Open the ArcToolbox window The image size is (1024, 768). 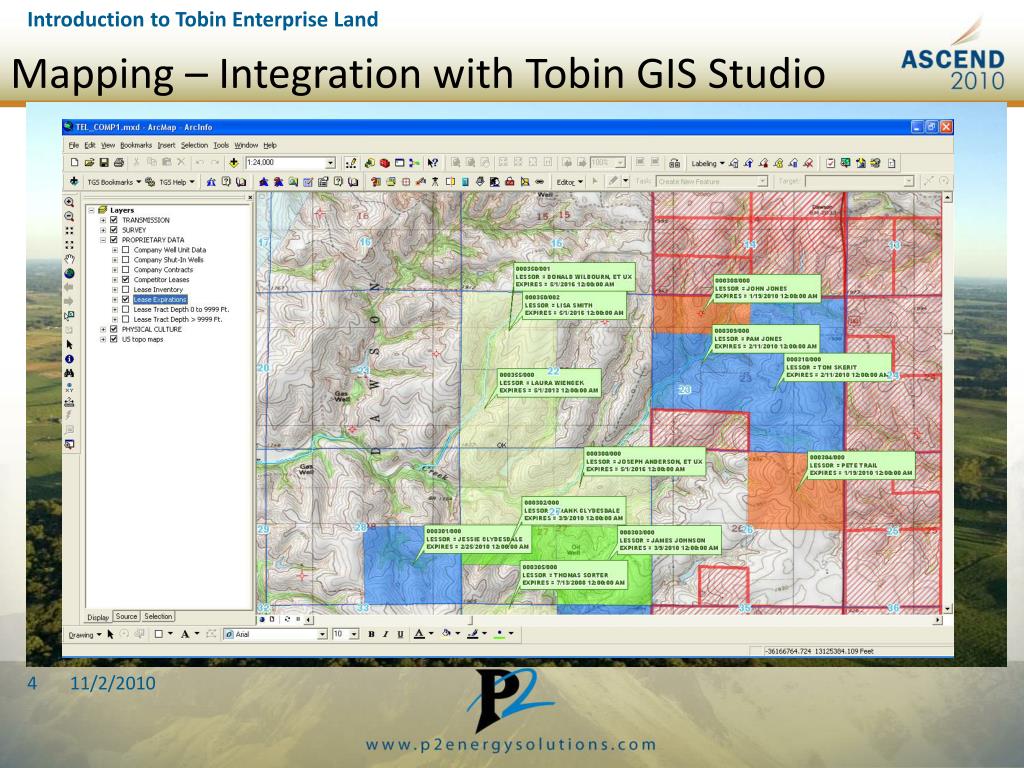click(x=385, y=163)
